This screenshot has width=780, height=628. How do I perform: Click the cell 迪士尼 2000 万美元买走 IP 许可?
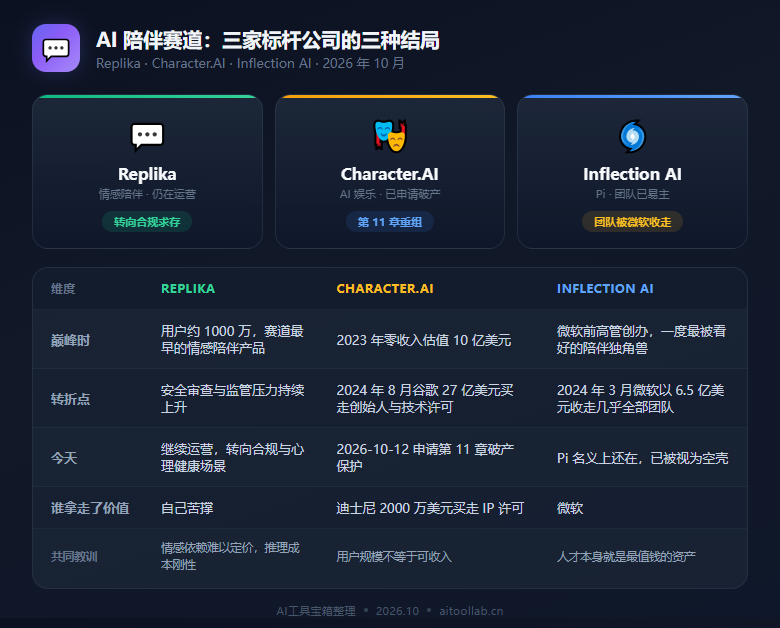click(x=430, y=508)
